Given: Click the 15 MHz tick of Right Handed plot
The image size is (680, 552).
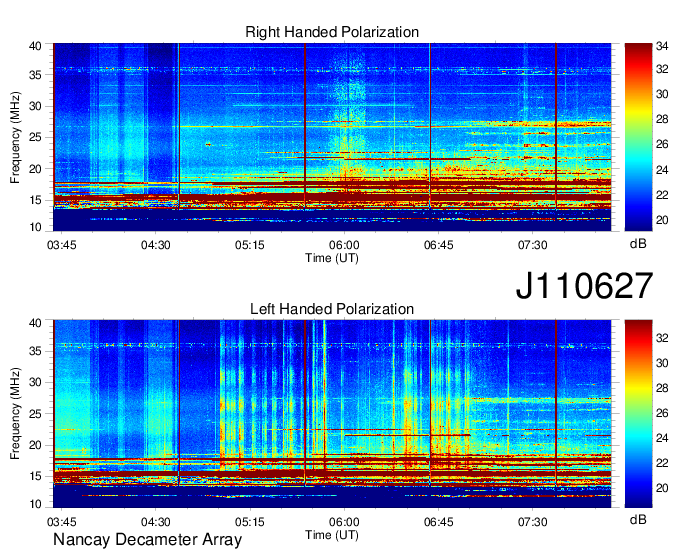Looking at the screenshot, I should click(35, 200).
